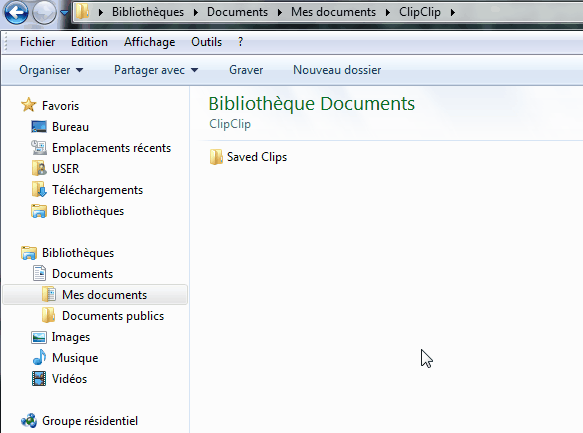Open the Organiser dropdown
Viewport: 583px width, 433px height.
(x=51, y=70)
